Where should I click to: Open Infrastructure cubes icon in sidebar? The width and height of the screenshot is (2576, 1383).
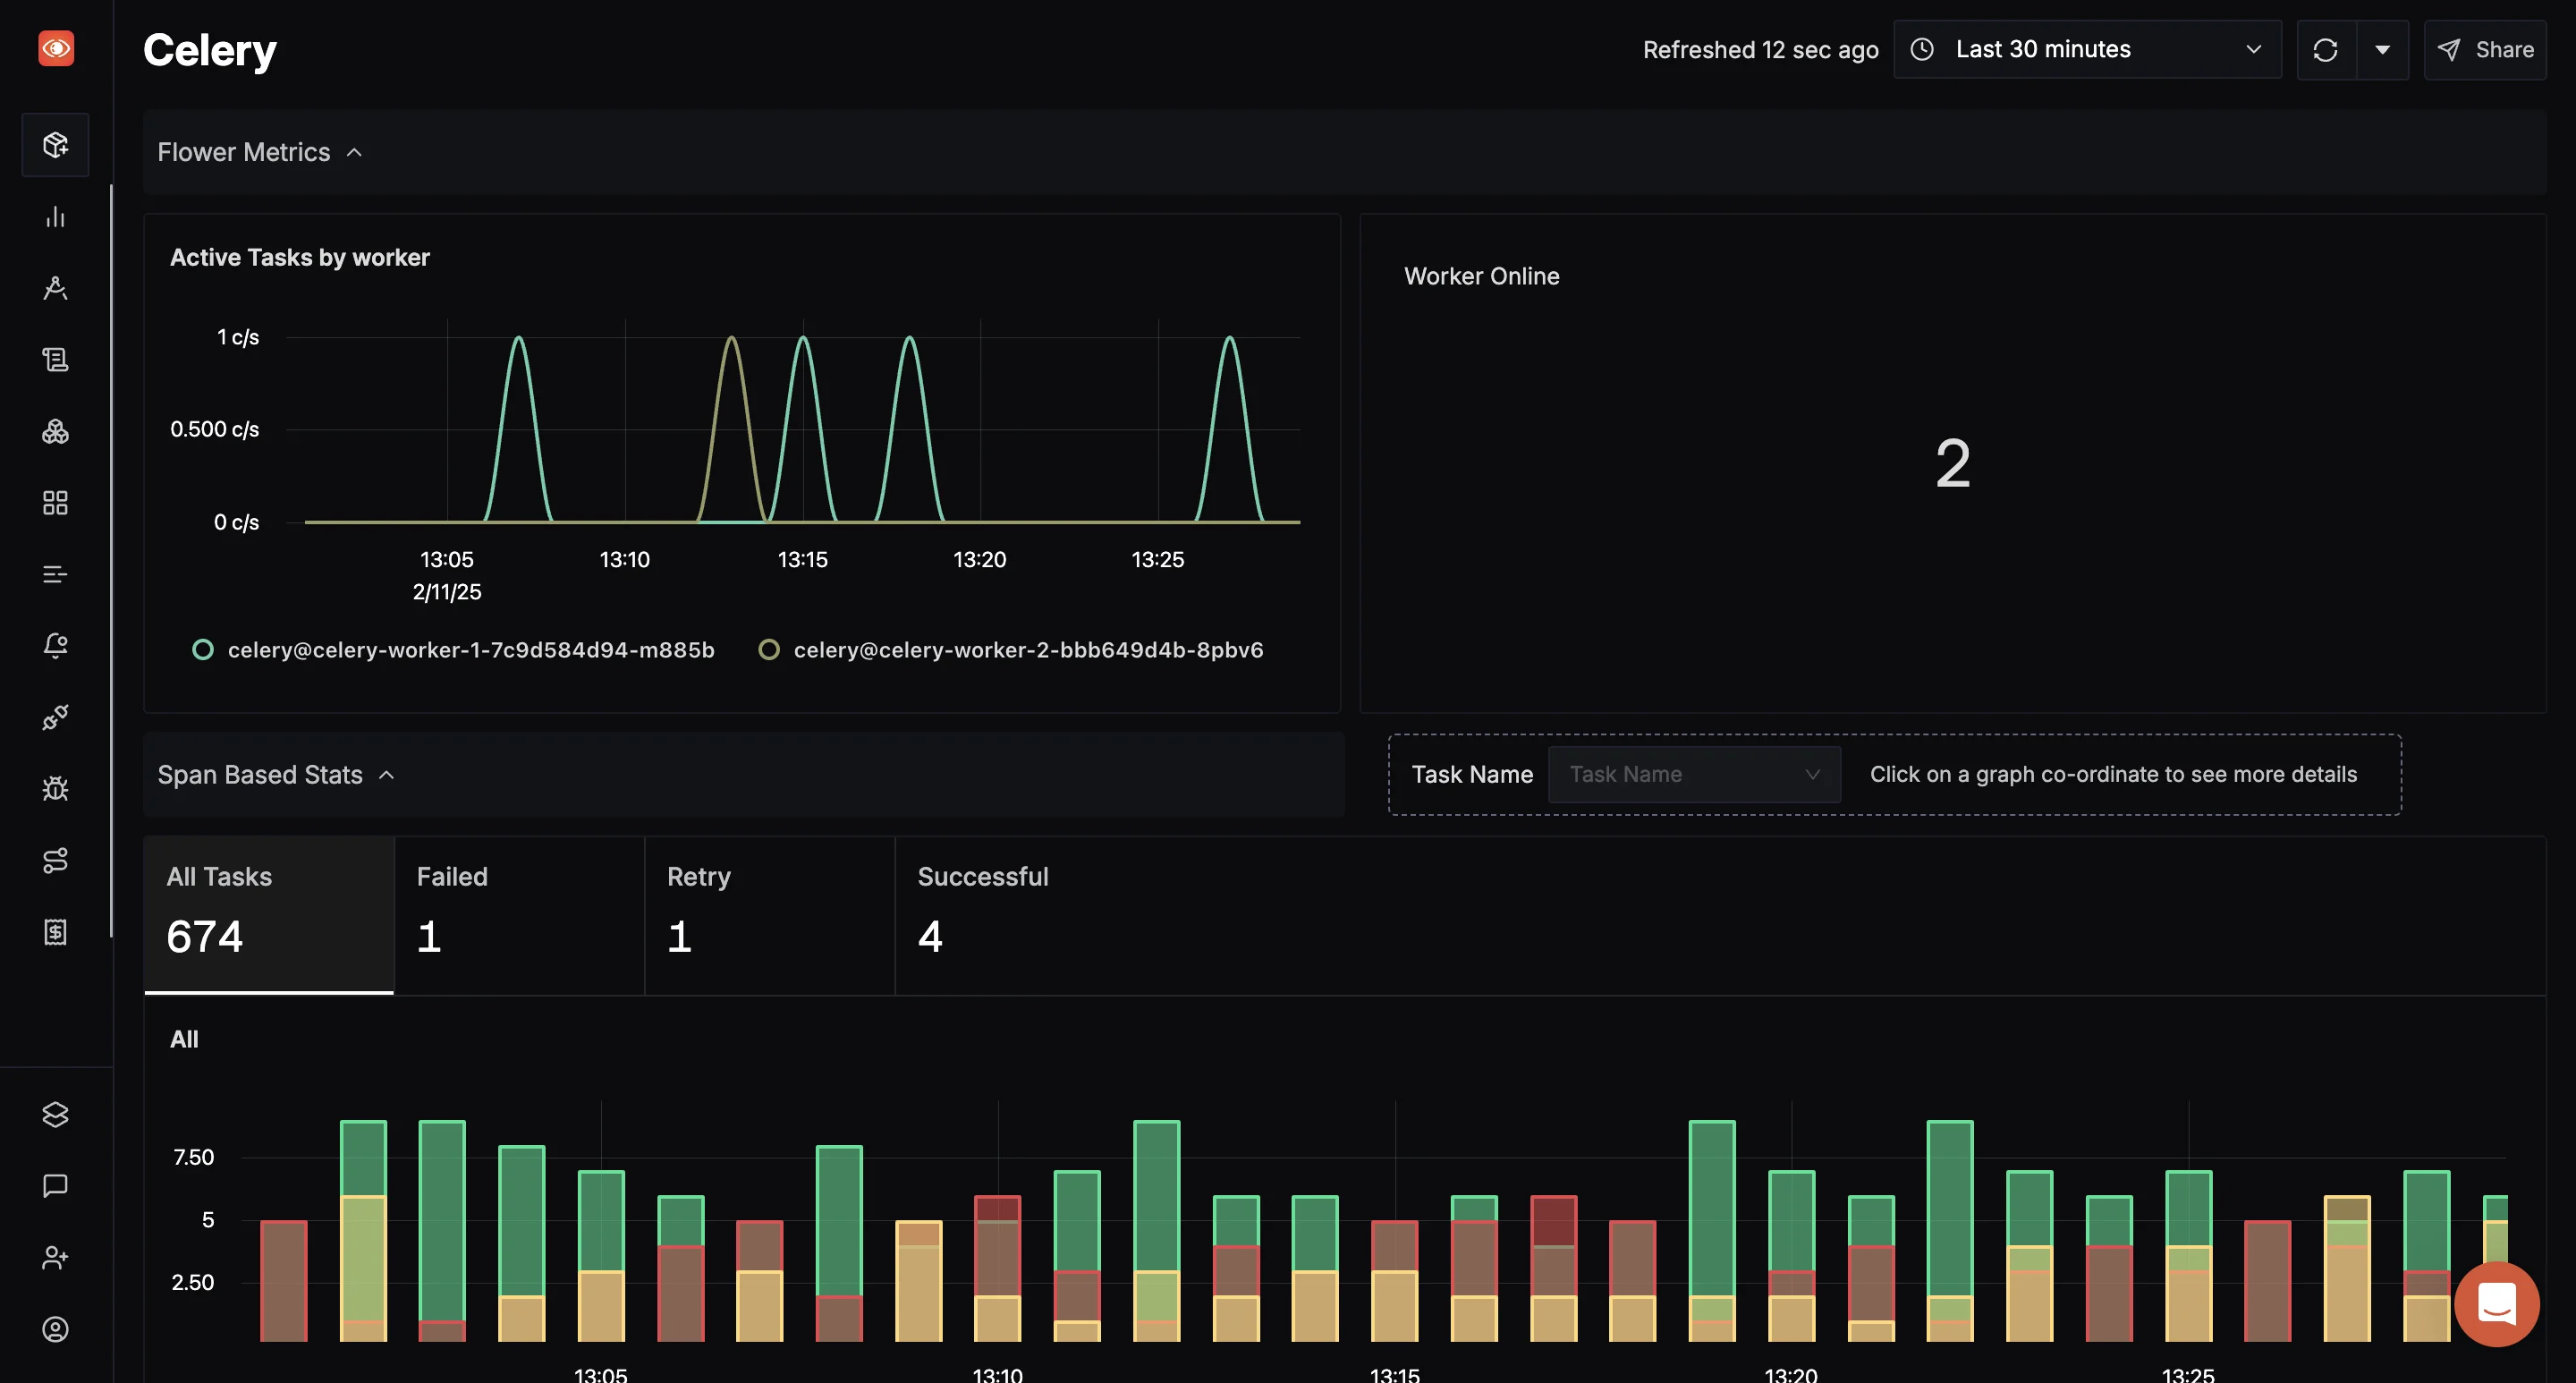[x=56, y=431]
